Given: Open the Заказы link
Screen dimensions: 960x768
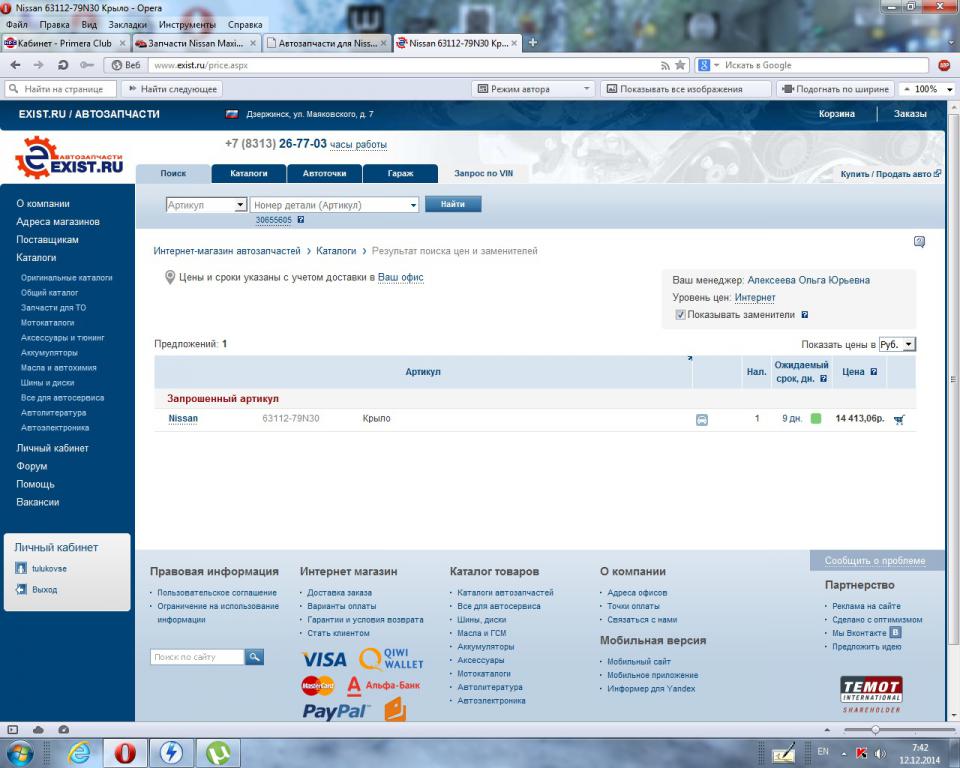Looking at the screenshot, I should pos(910,114).
